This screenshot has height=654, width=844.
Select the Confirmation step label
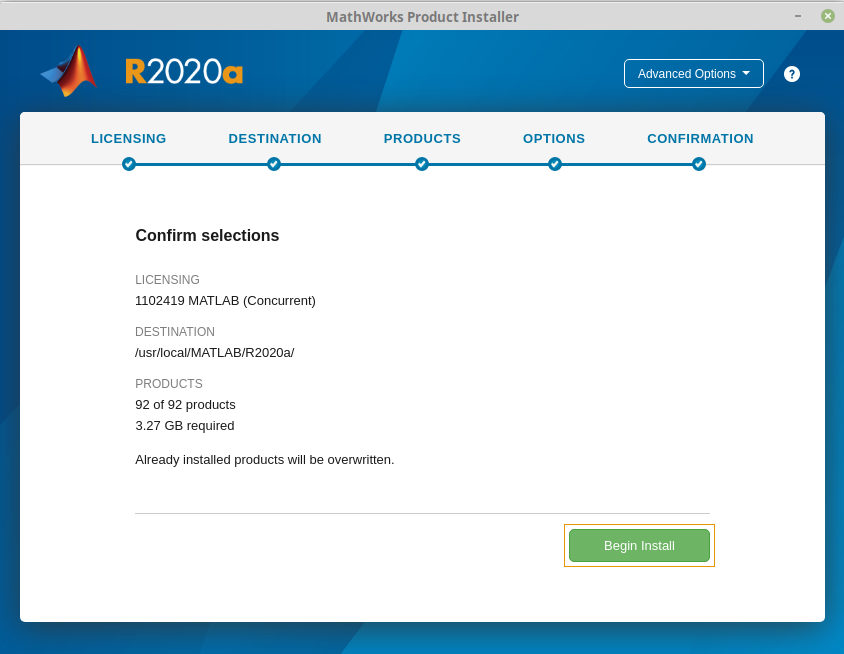click(700, 139)
